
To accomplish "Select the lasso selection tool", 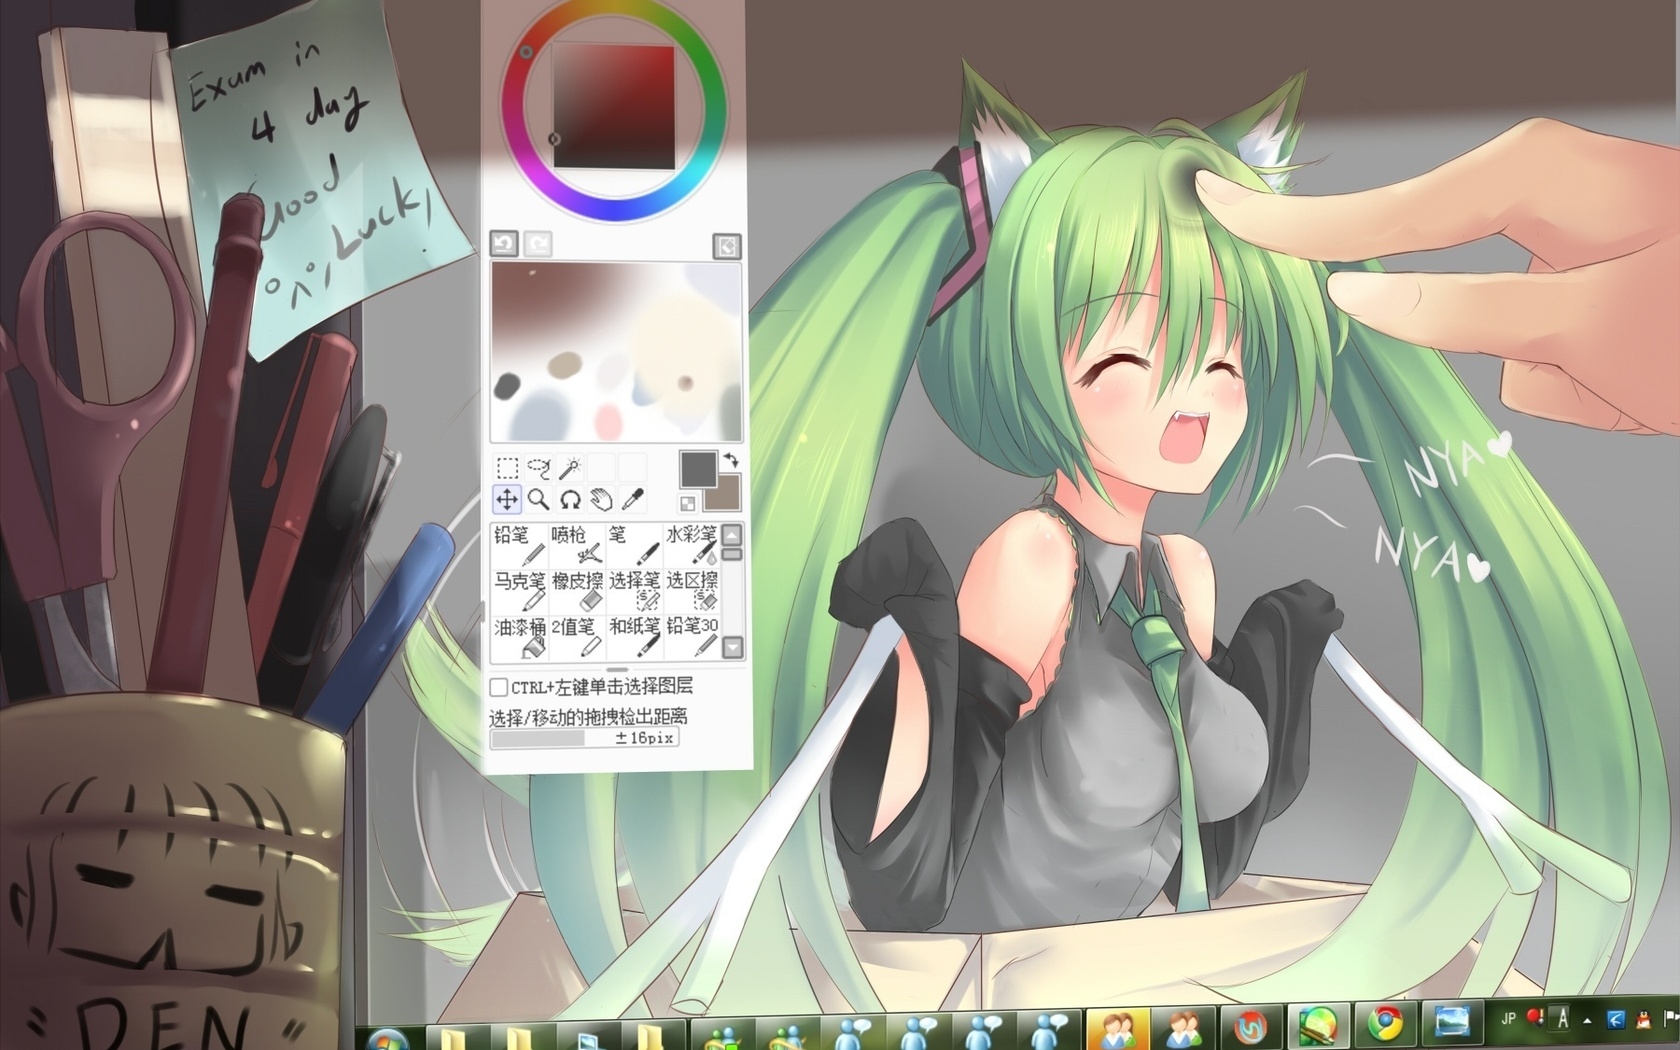I will (538, 468).
